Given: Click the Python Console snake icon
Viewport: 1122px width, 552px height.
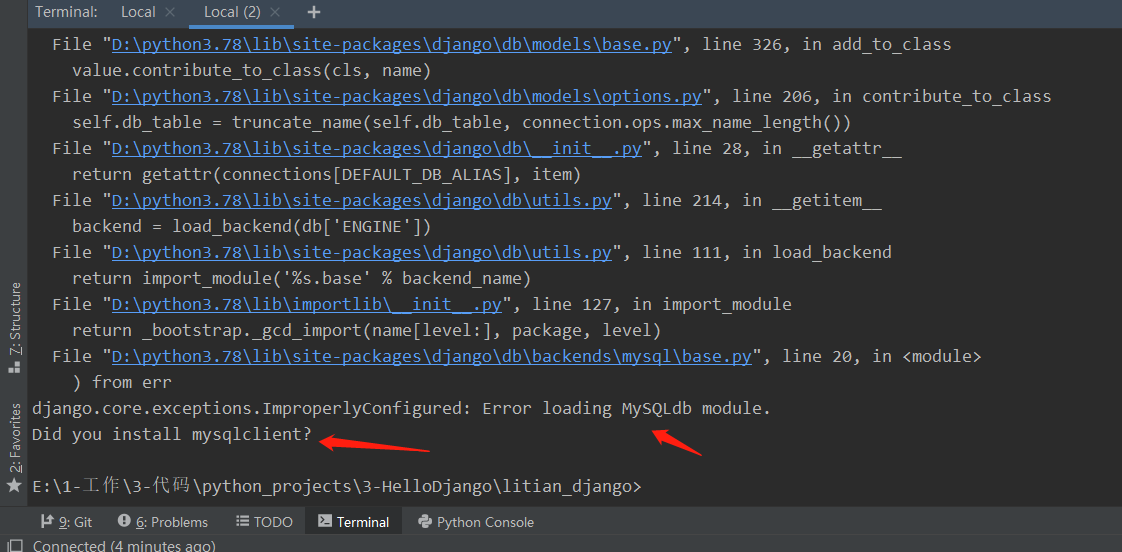Looking at the screenshot, I should (x=424, y=521).
